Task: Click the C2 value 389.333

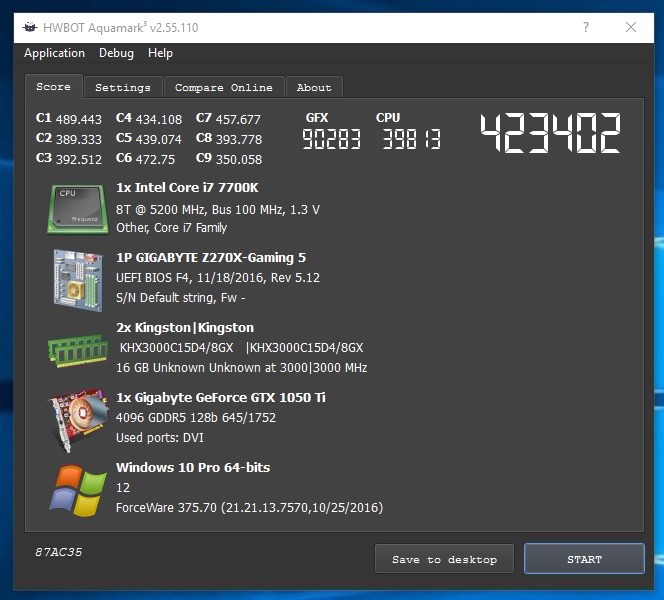Action: pyautogui.click(x=79, y=139)
